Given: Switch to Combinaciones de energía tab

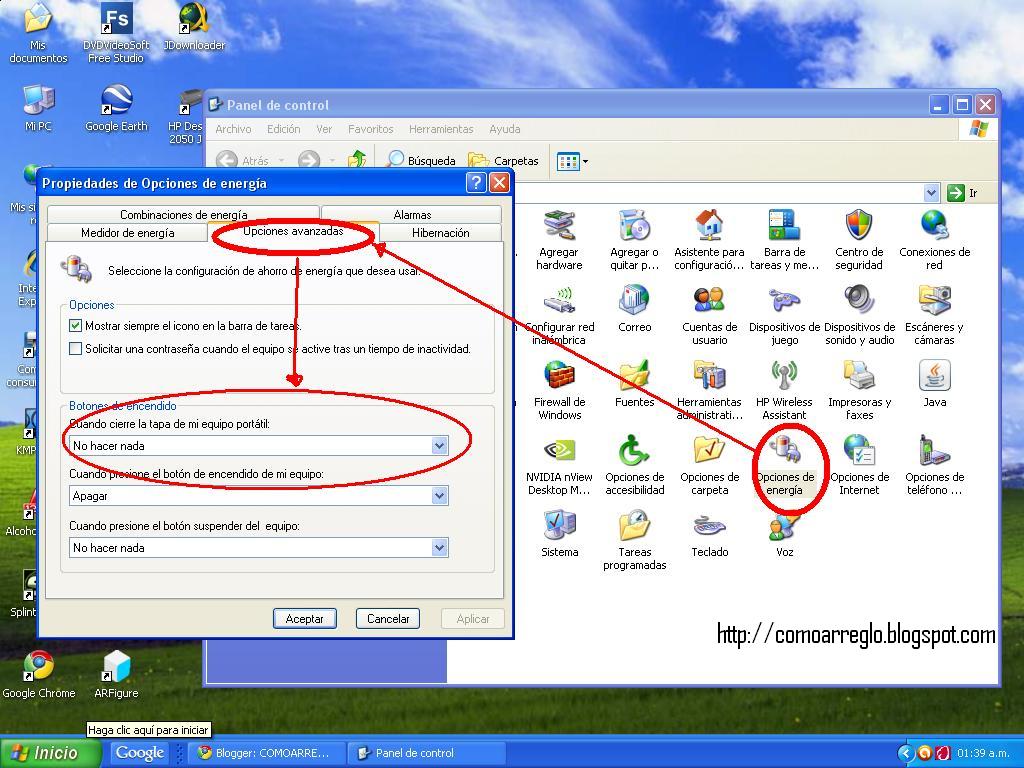Looking at the screenshot, I should click(x=184, y=214).
